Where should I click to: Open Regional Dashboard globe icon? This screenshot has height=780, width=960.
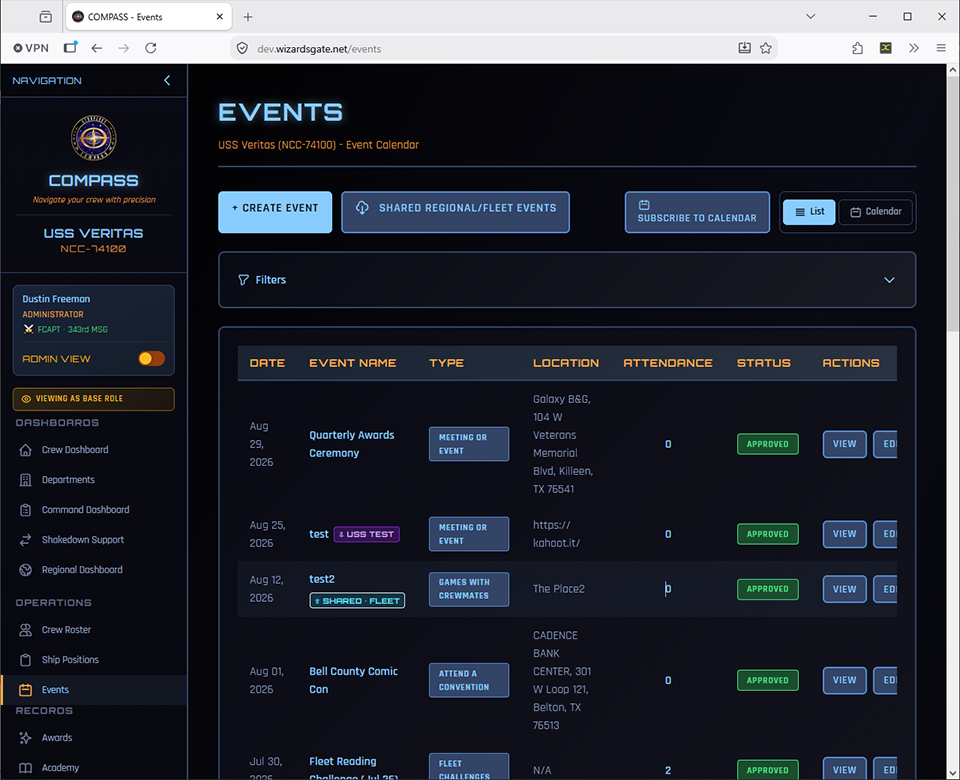coord(25,570)
